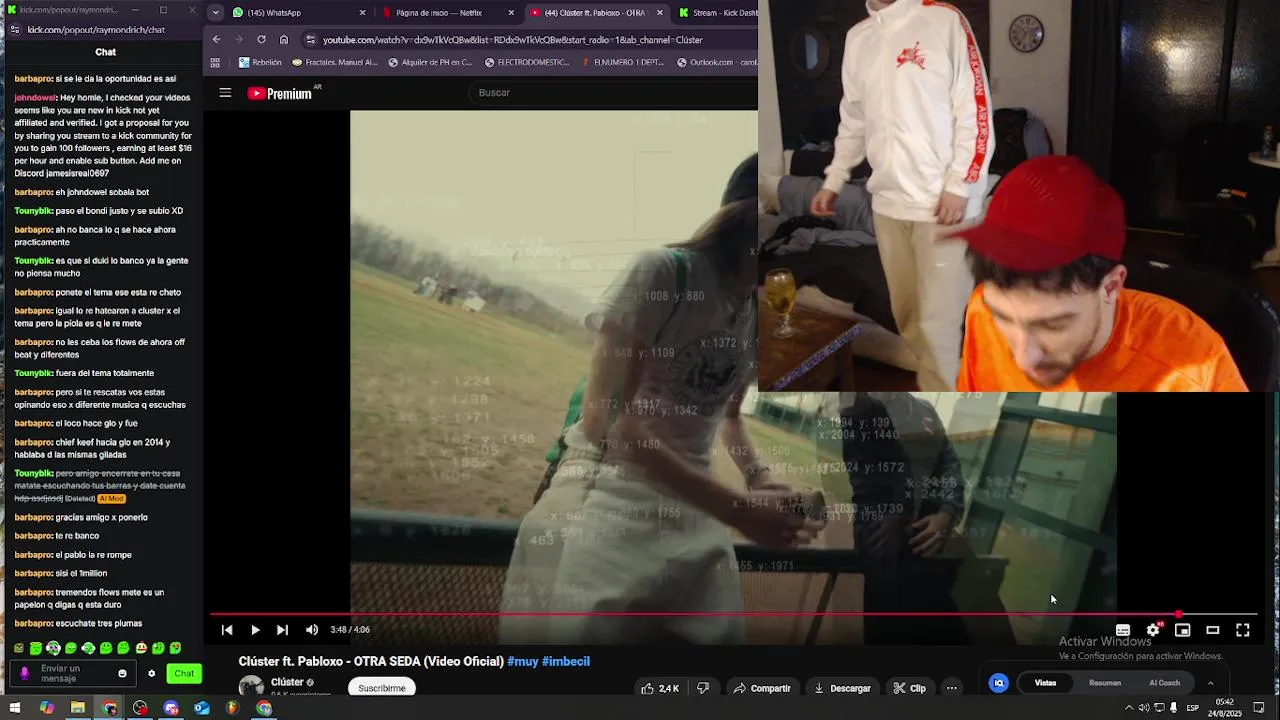The image size is (1280, 720).
Task: Toggle theater mode on player
Action: pos(1212,630)
